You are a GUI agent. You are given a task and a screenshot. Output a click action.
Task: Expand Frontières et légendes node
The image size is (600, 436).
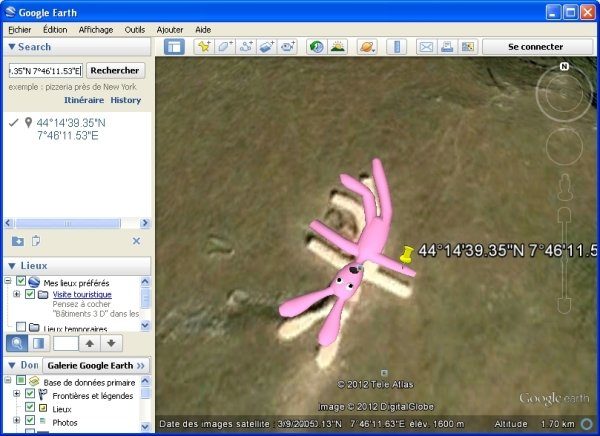[x=16, y=394]
